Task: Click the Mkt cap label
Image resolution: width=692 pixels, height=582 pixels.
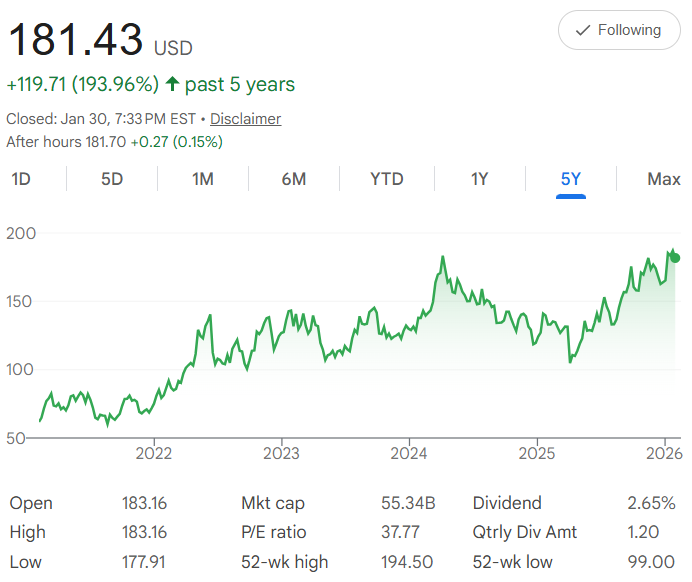Action: click(271, 503)
